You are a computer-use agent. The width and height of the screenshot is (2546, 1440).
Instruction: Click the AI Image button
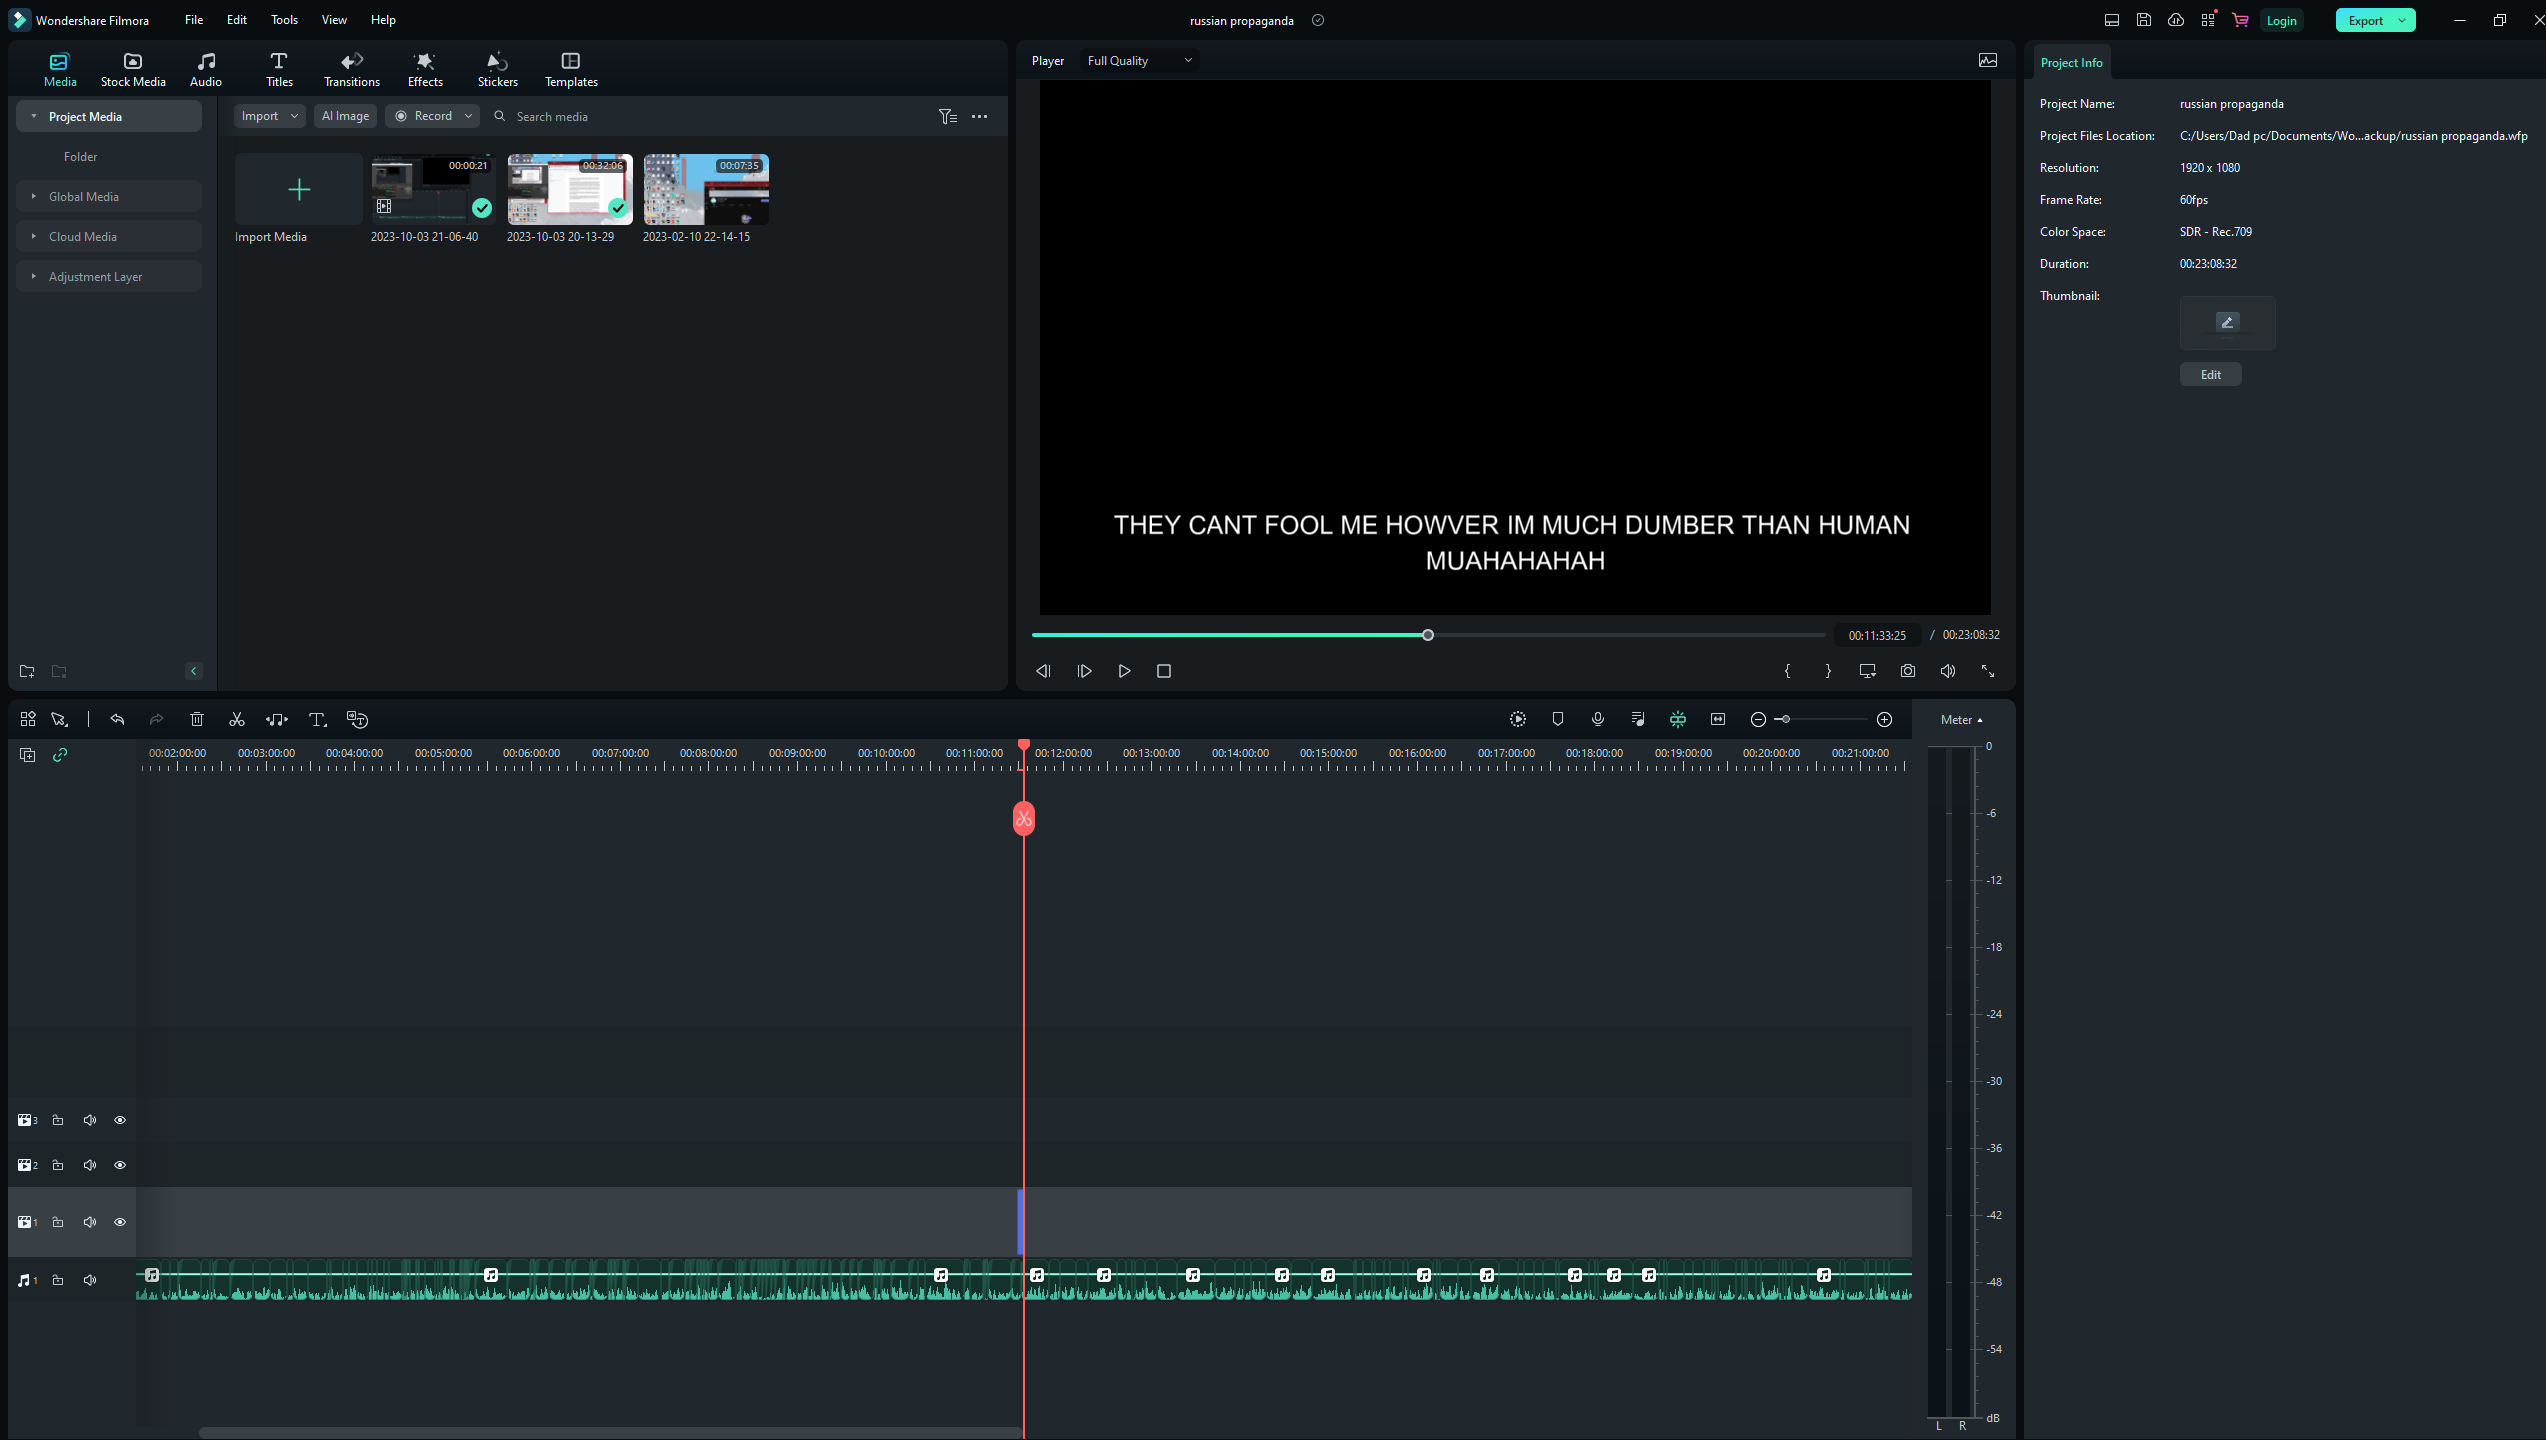345,116
